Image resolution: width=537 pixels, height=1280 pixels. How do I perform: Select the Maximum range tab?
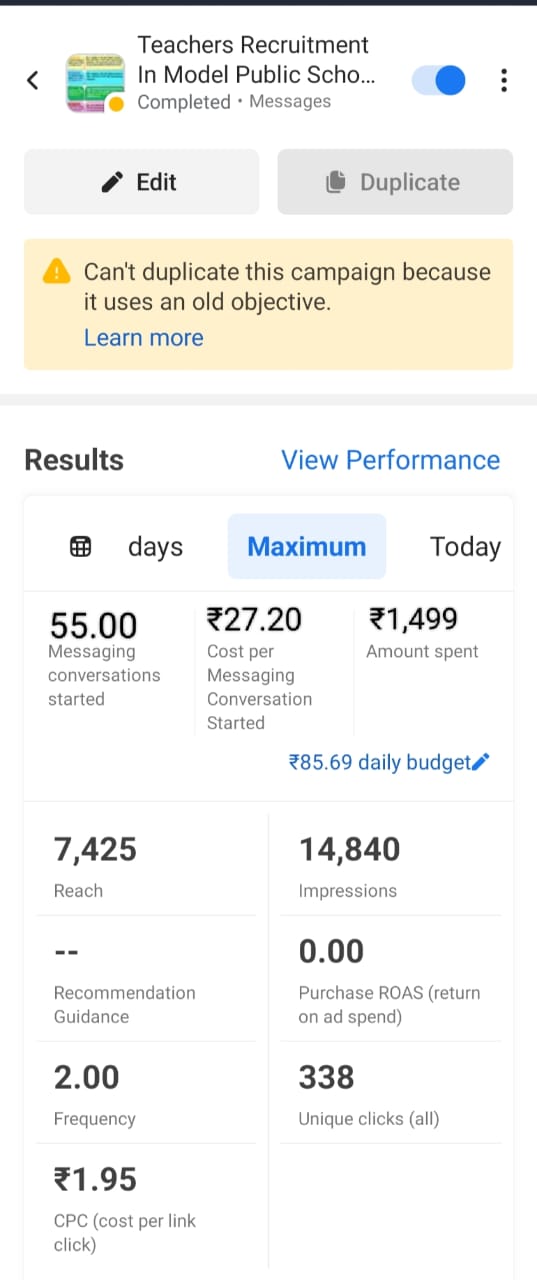(x=307, y=547)
